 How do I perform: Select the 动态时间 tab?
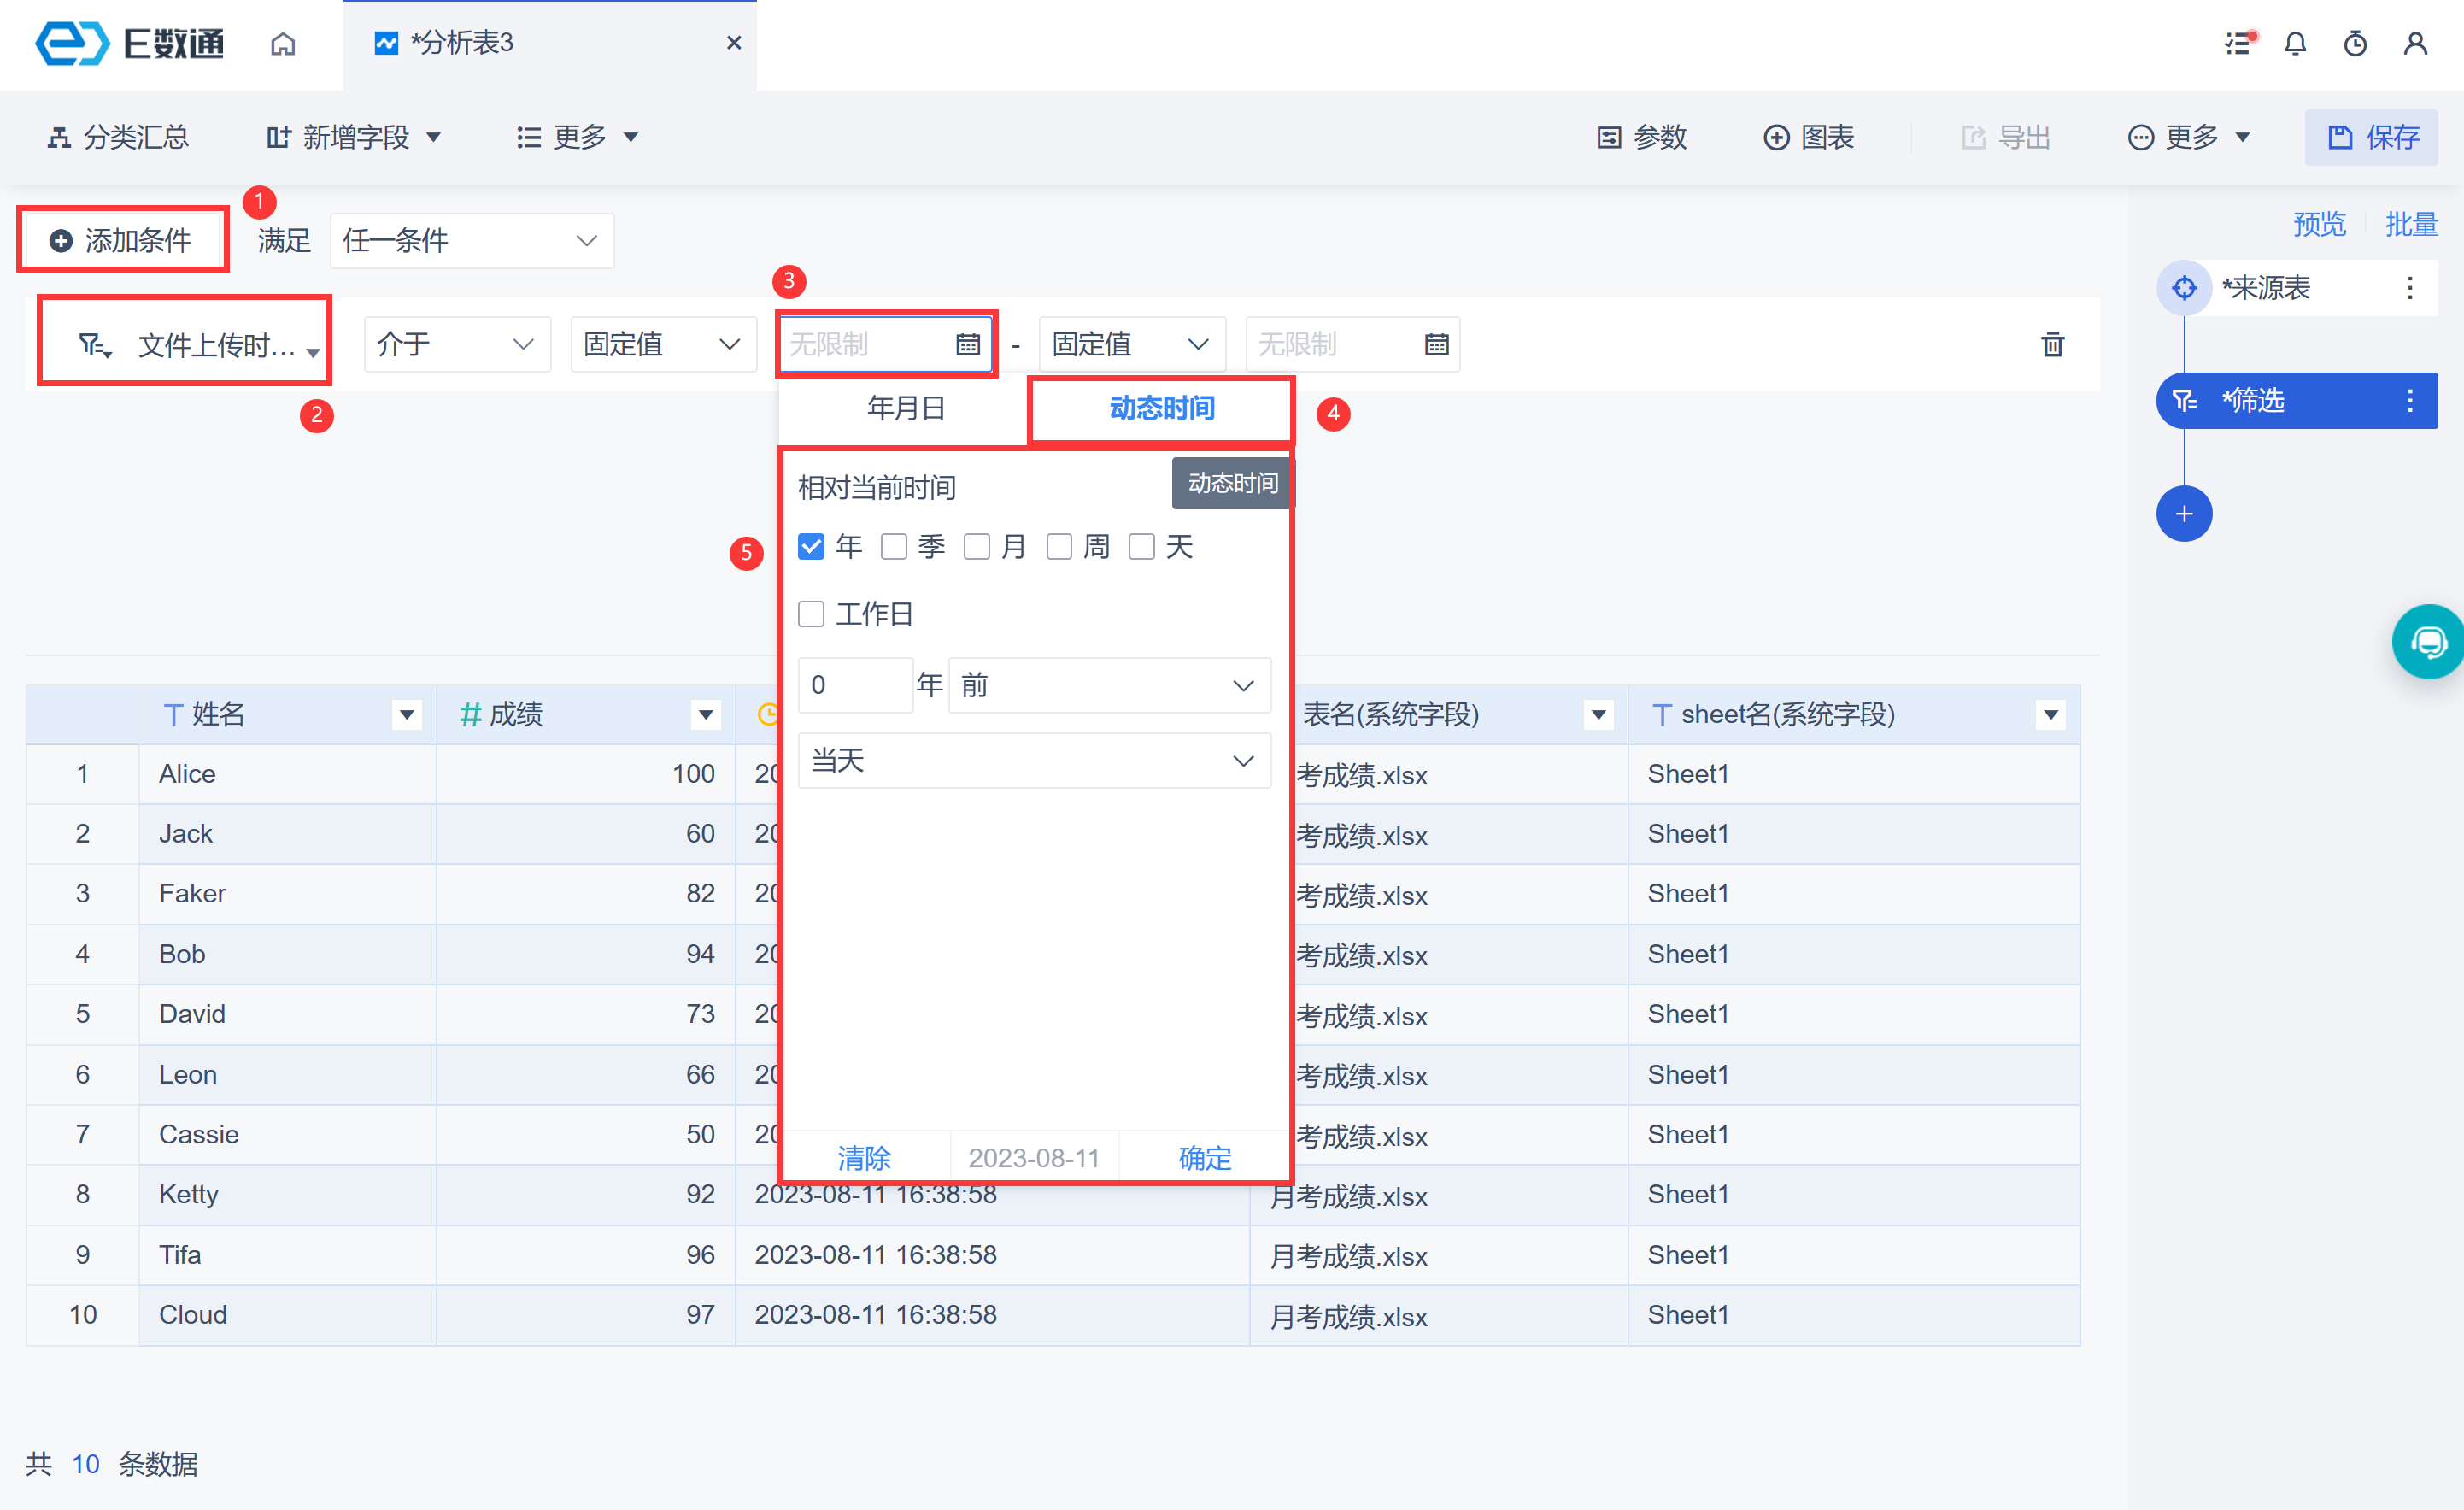pyautogui.click(x=1161, y=408)
